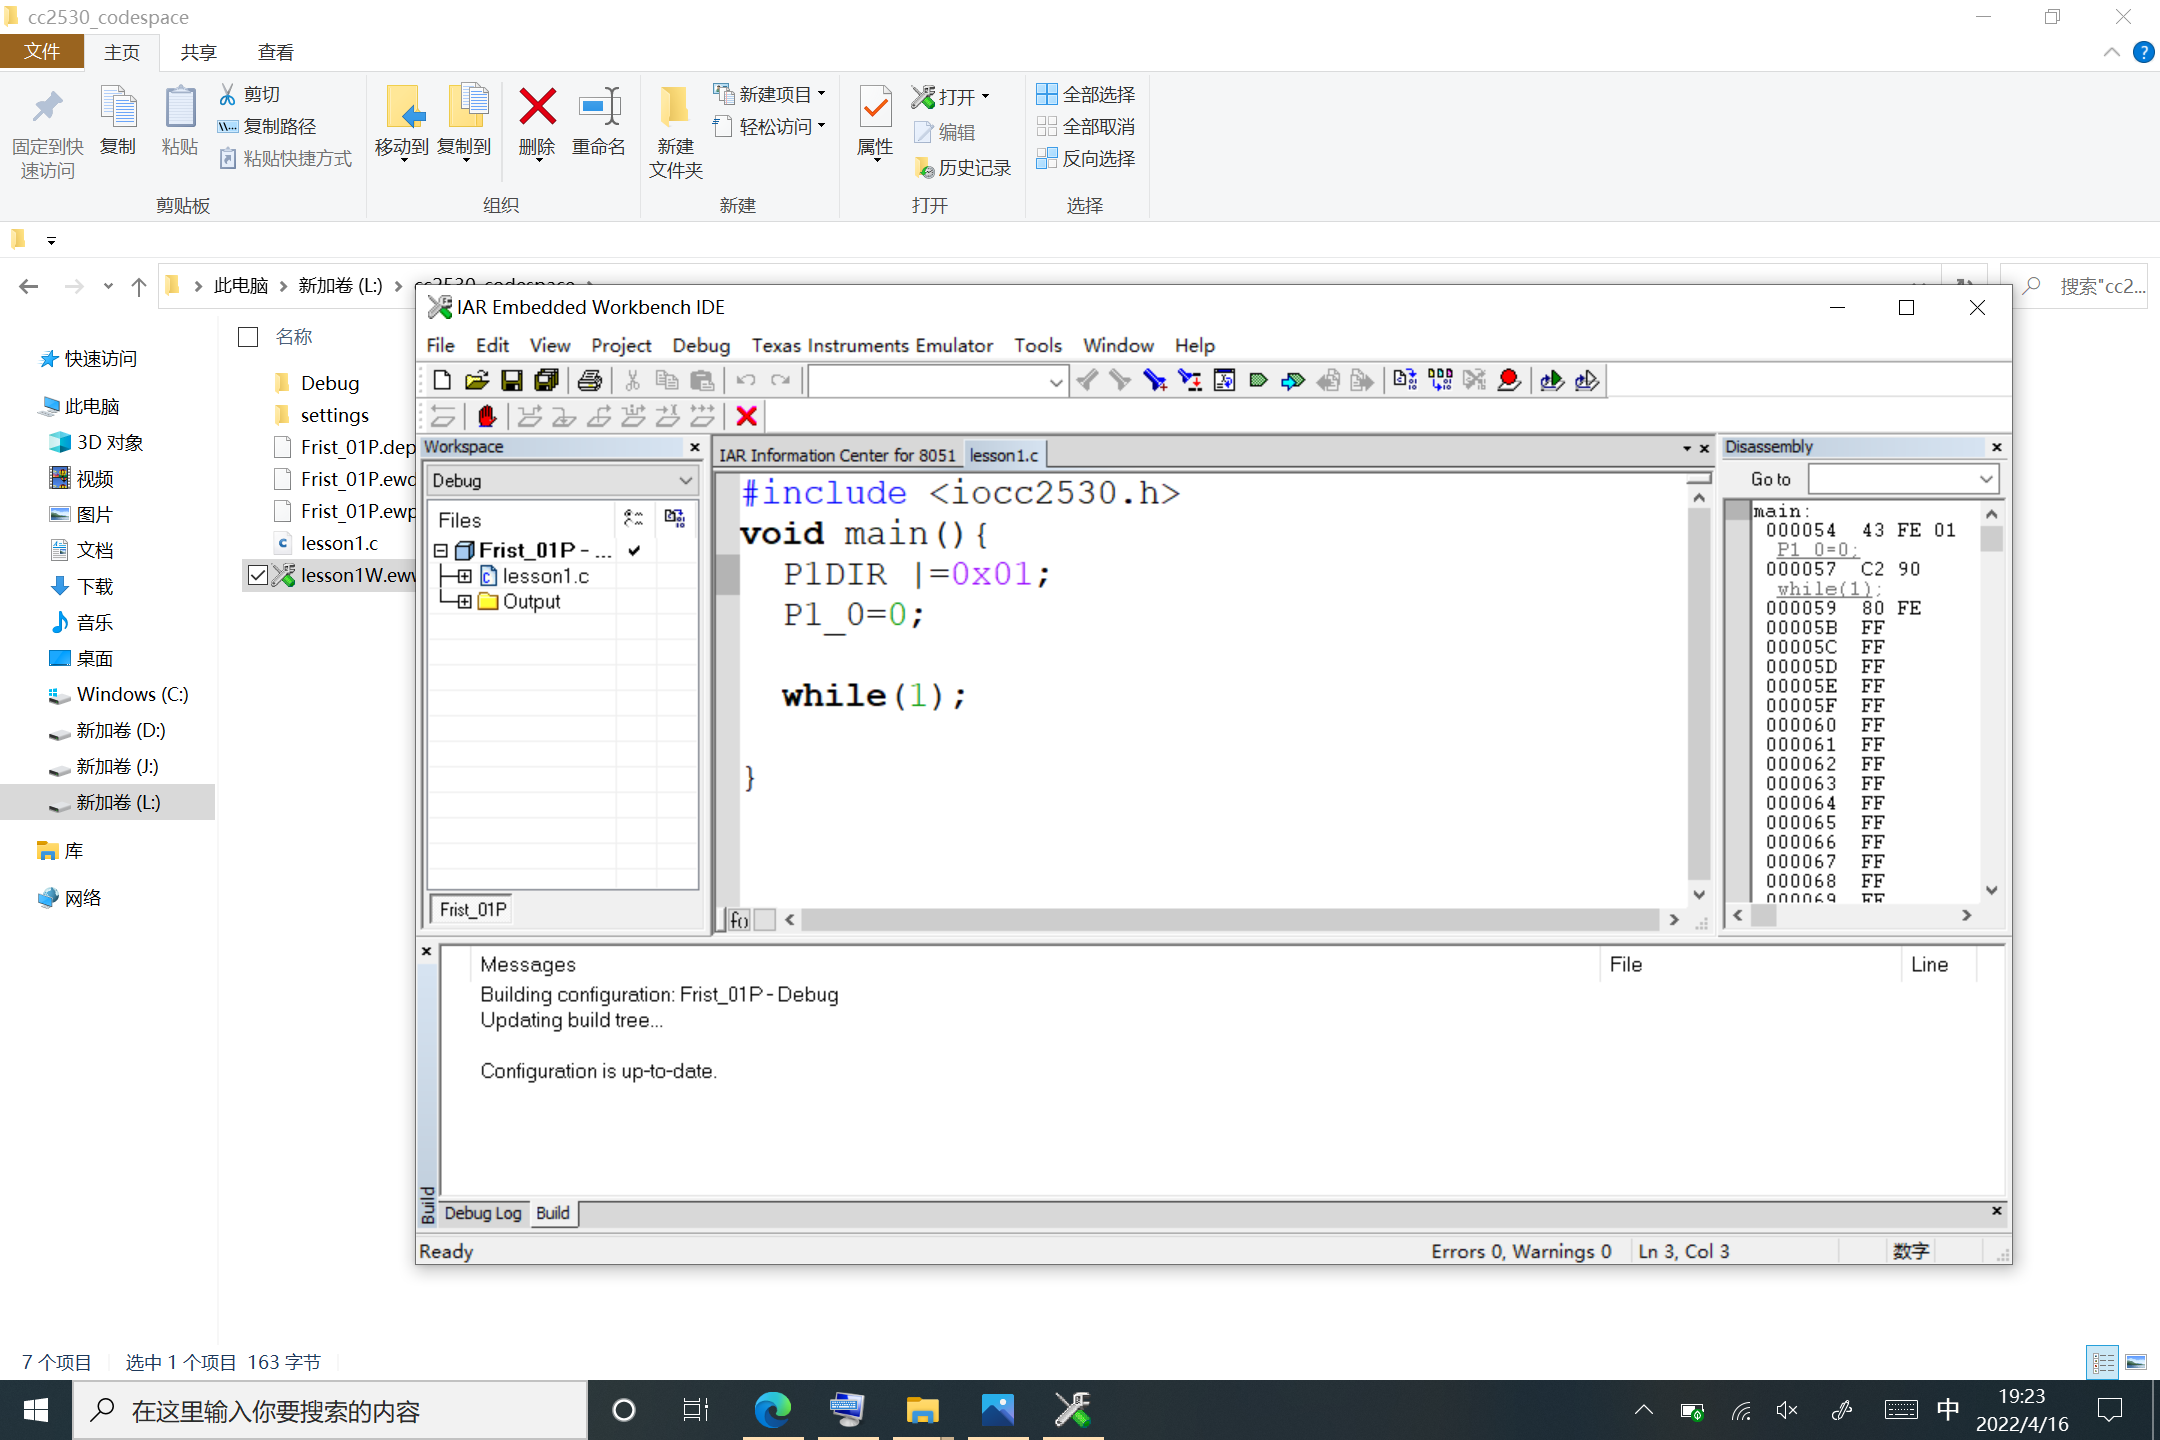Click the Download and Debug icon
The width and height of the screenshot is (2160, 1440).
(x=1552, y=380)
